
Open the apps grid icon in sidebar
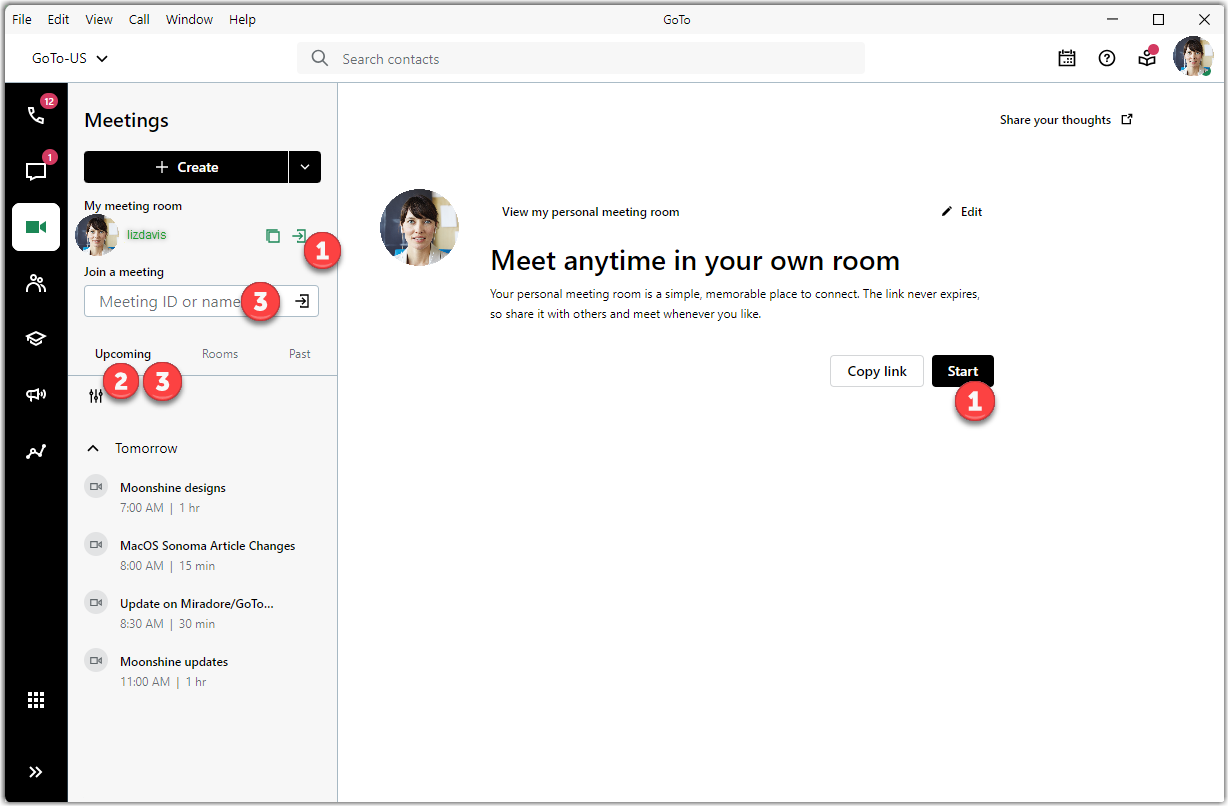[x=36, y=700]
